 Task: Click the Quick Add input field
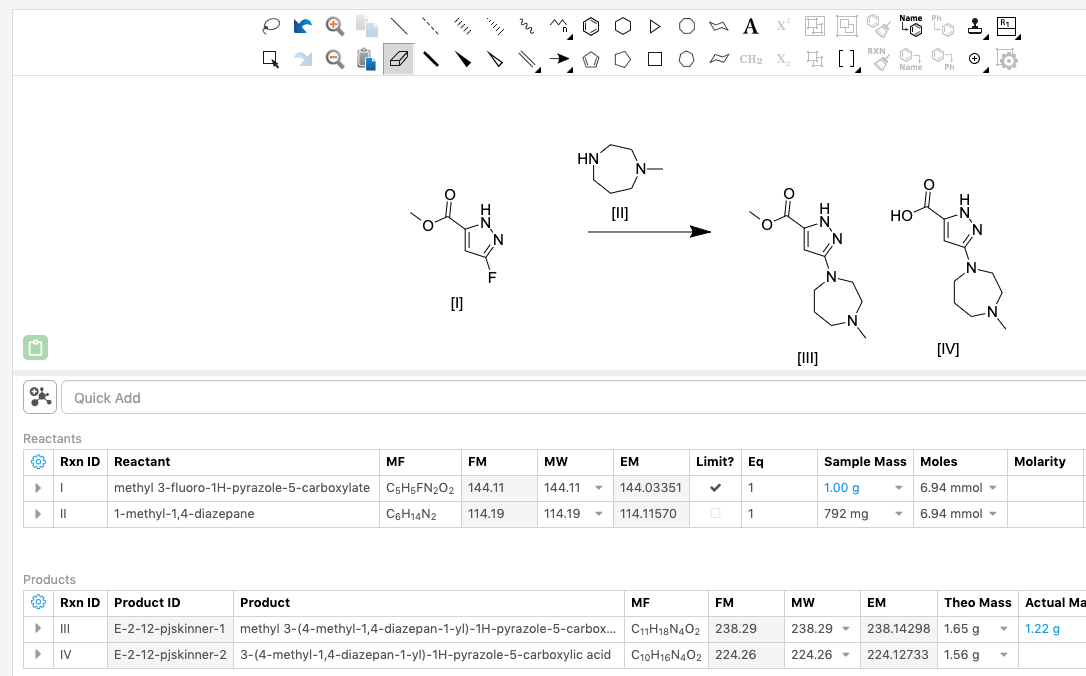pos(570,398)
